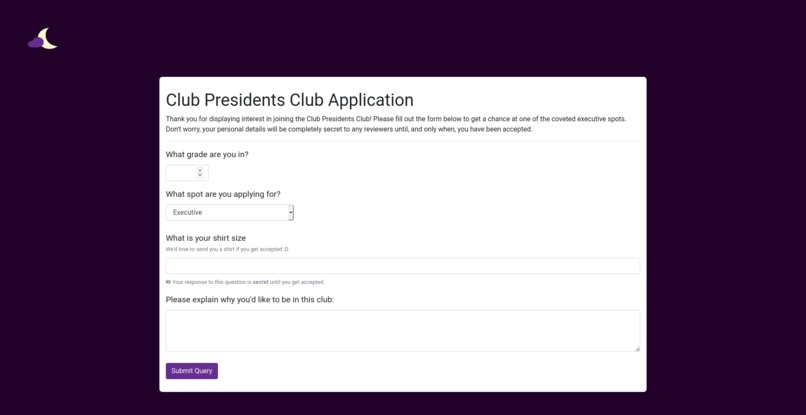Focus the grade number field
The image size is (806, 415).
(187, 173)
